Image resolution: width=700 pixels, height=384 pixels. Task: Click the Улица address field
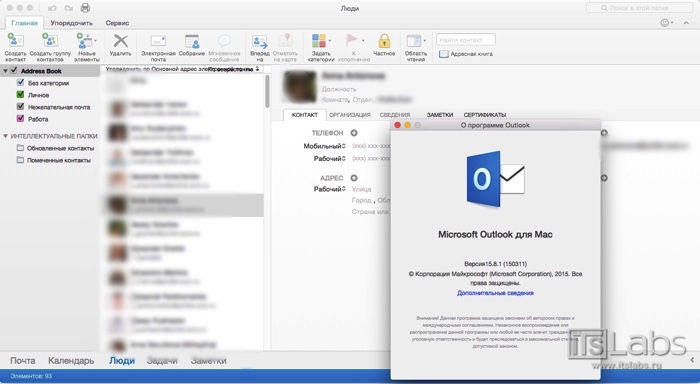point(362,189)
